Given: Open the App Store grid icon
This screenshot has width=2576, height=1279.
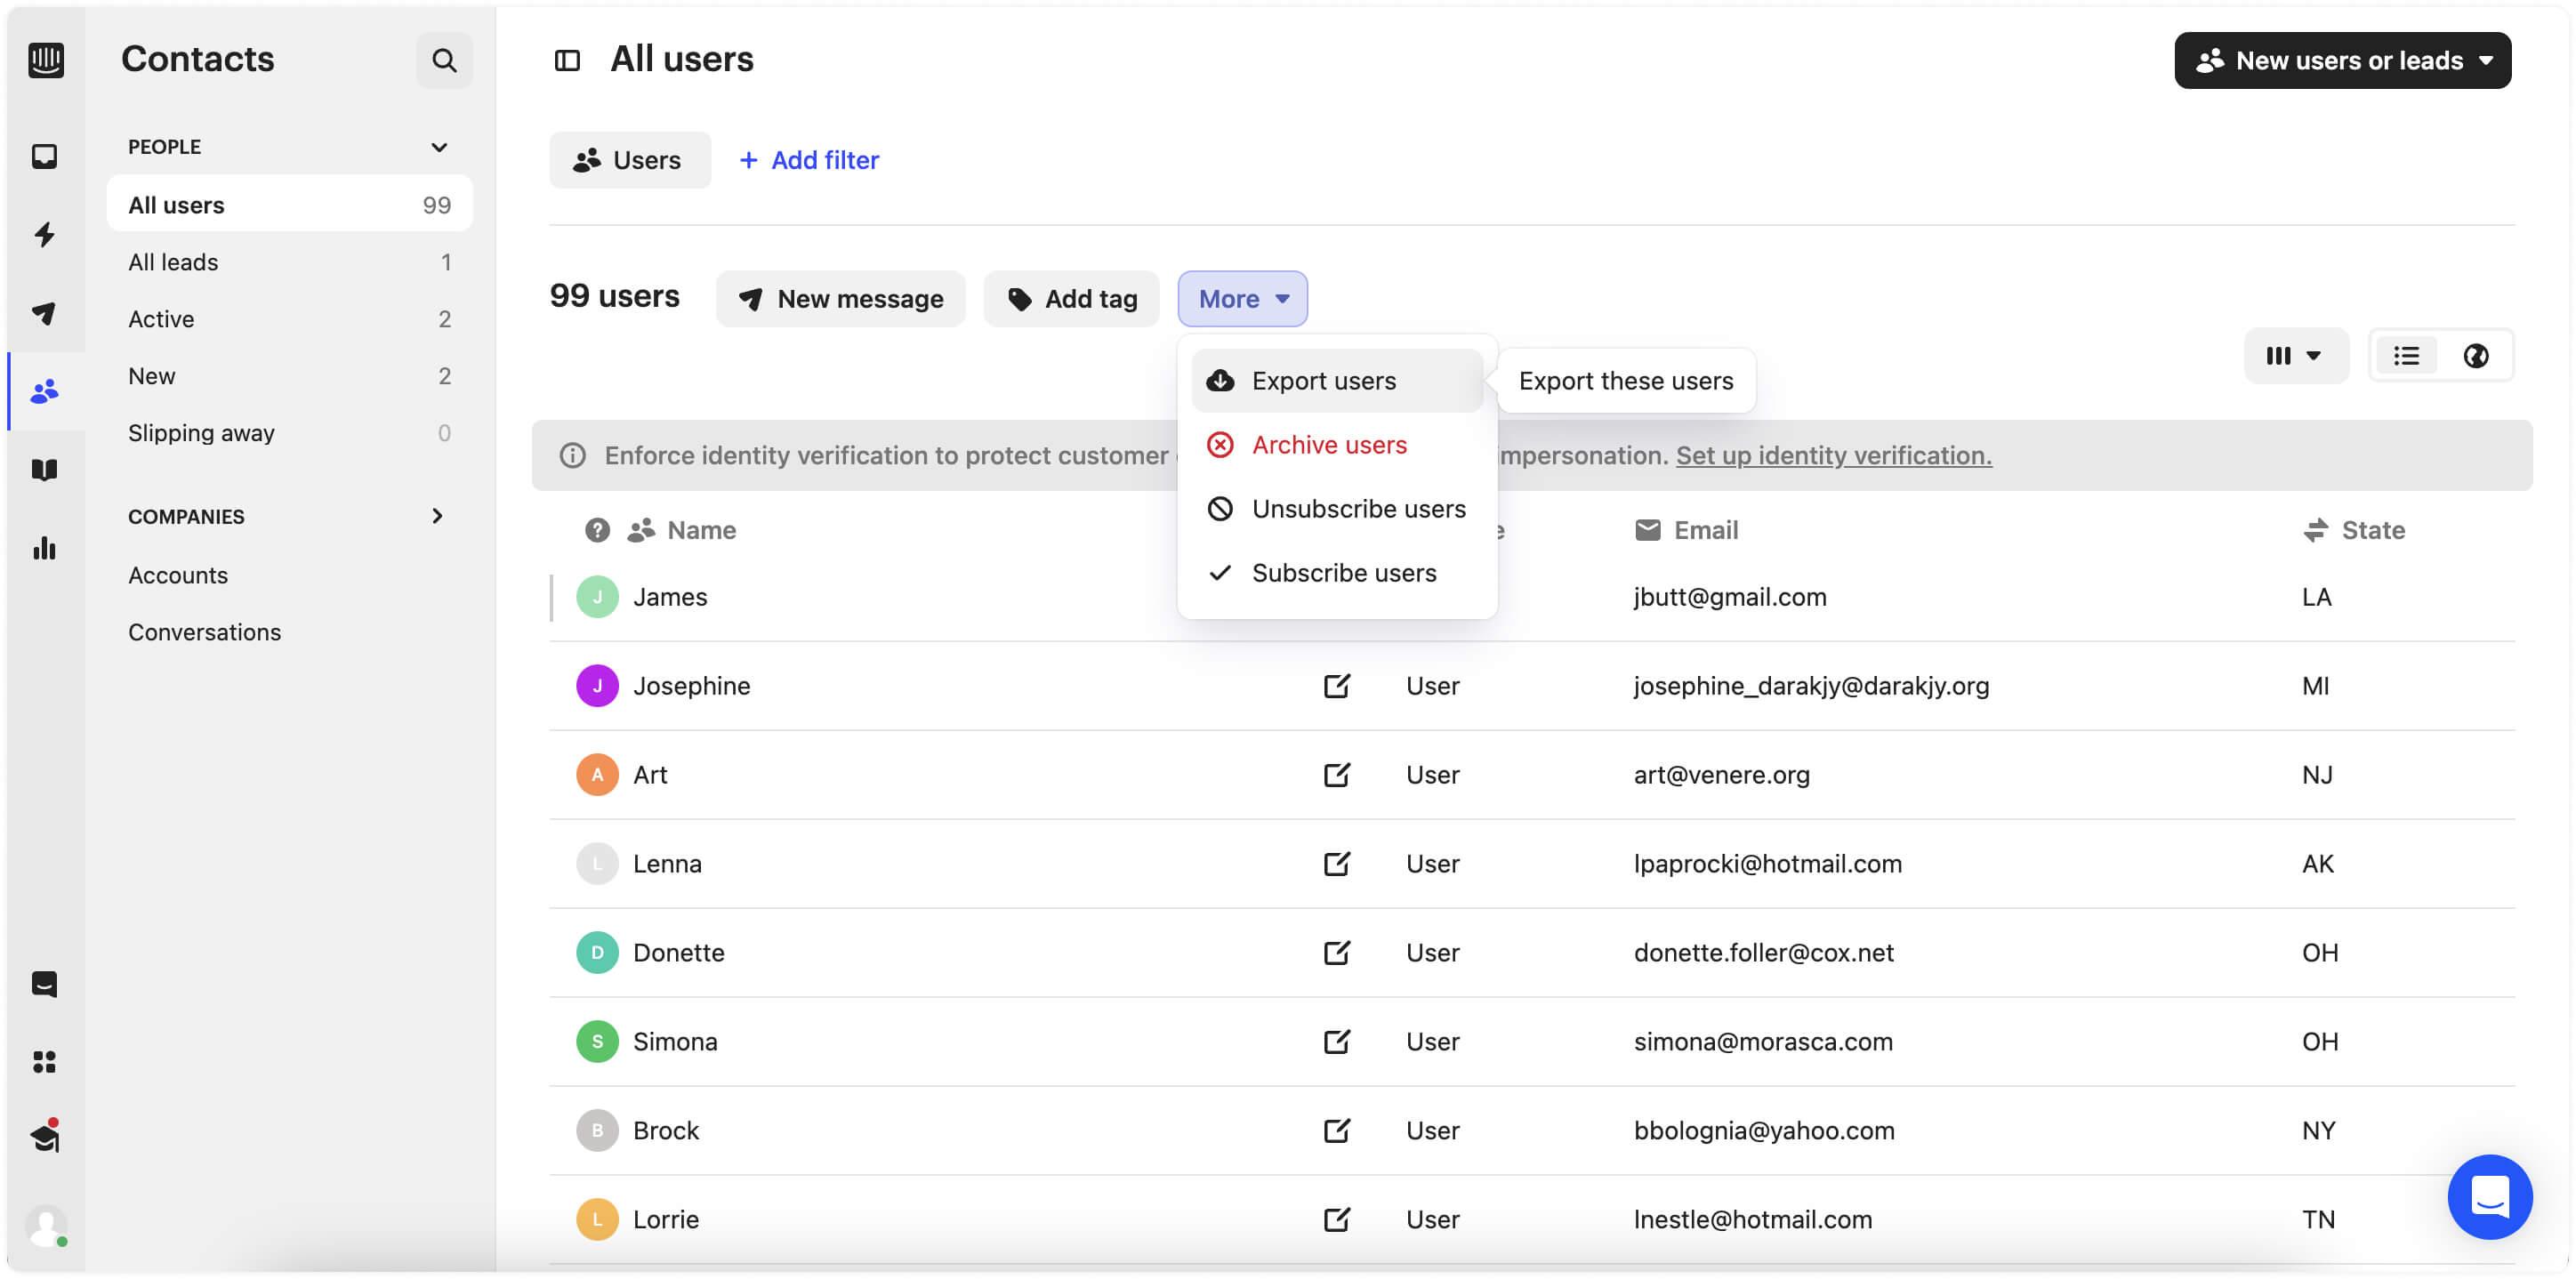Looking at the screenshot, I should 44,1062.
